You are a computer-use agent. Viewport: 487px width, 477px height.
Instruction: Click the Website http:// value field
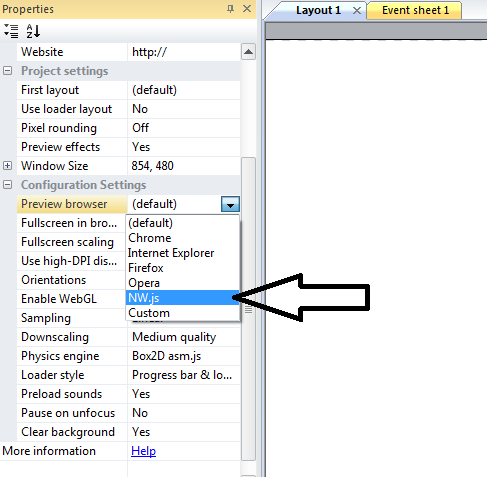(x=184, y=52)
